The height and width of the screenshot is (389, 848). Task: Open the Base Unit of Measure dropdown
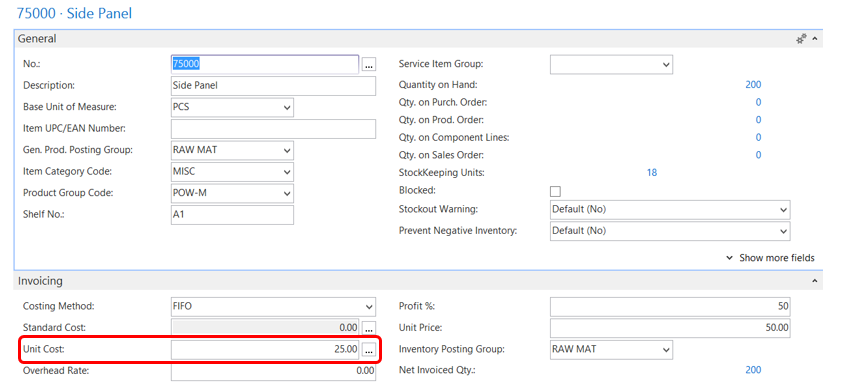232,107
